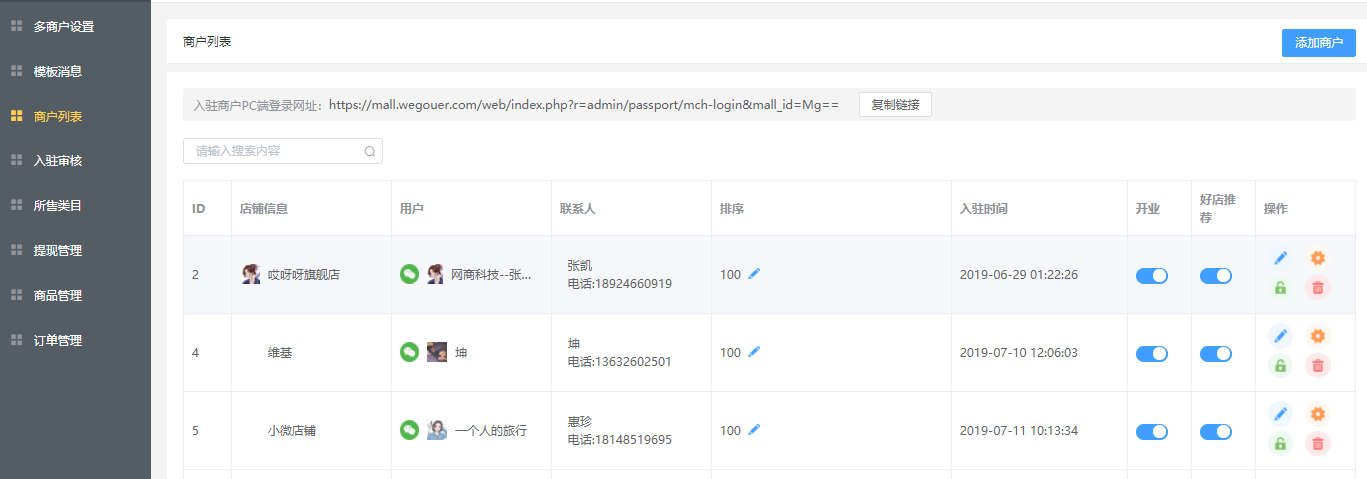The image size is (1367, 479).
Task: Click shop name 小微店铺
Action: coord(292,431)
